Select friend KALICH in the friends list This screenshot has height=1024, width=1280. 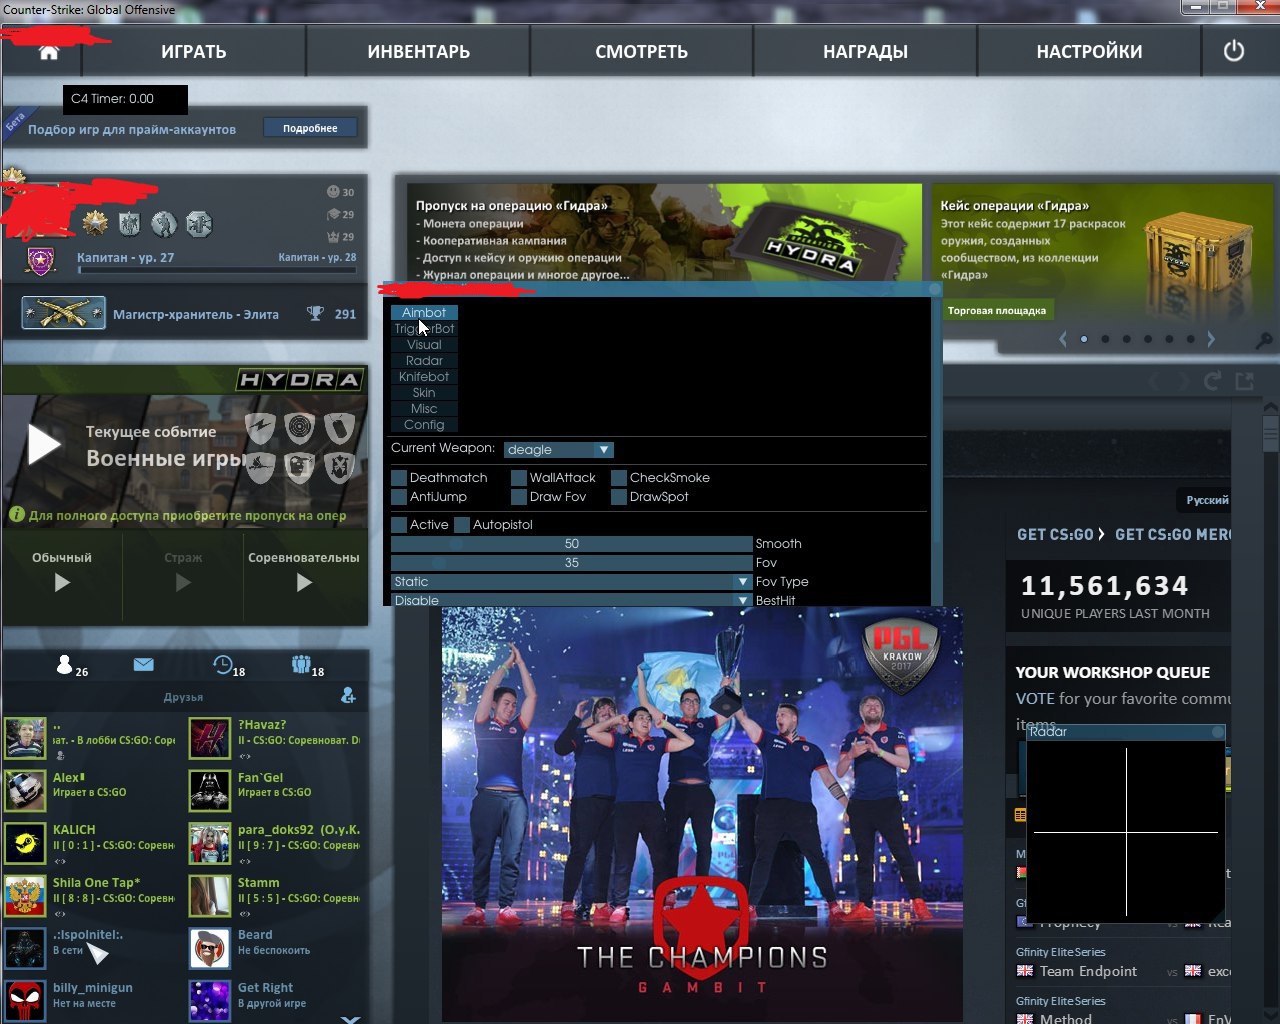click(74, 830)
